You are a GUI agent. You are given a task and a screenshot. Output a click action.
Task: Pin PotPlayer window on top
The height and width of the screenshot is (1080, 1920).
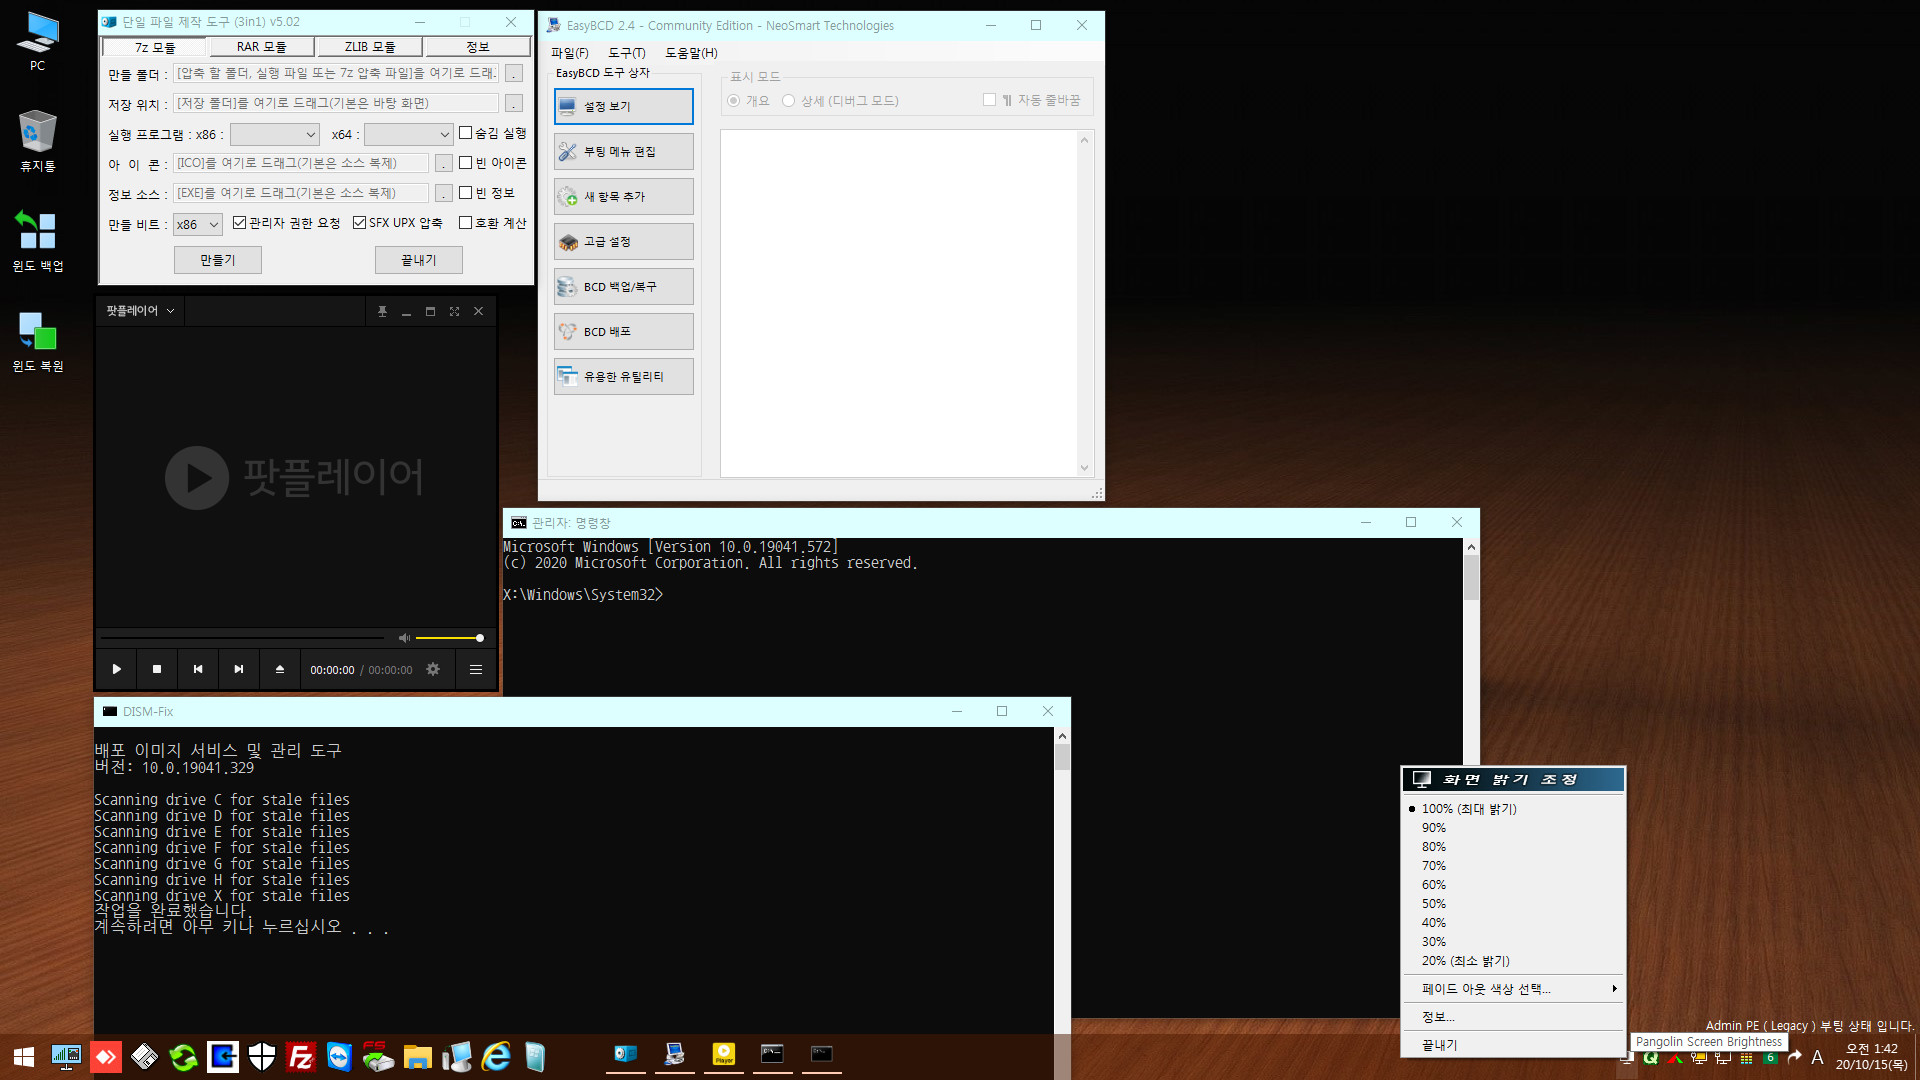coord(382,312)
